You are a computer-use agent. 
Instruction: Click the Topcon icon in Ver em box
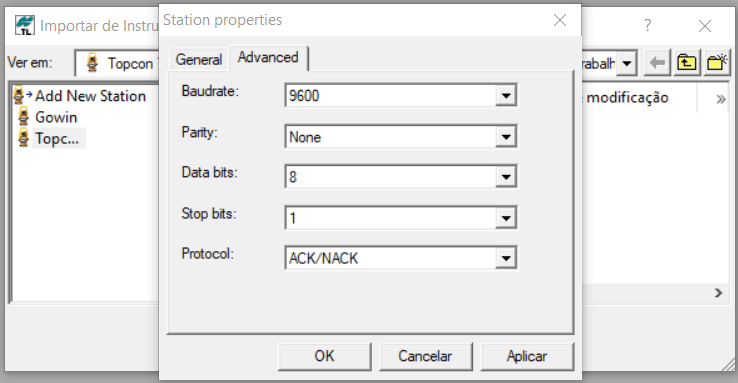pos(92,63)
